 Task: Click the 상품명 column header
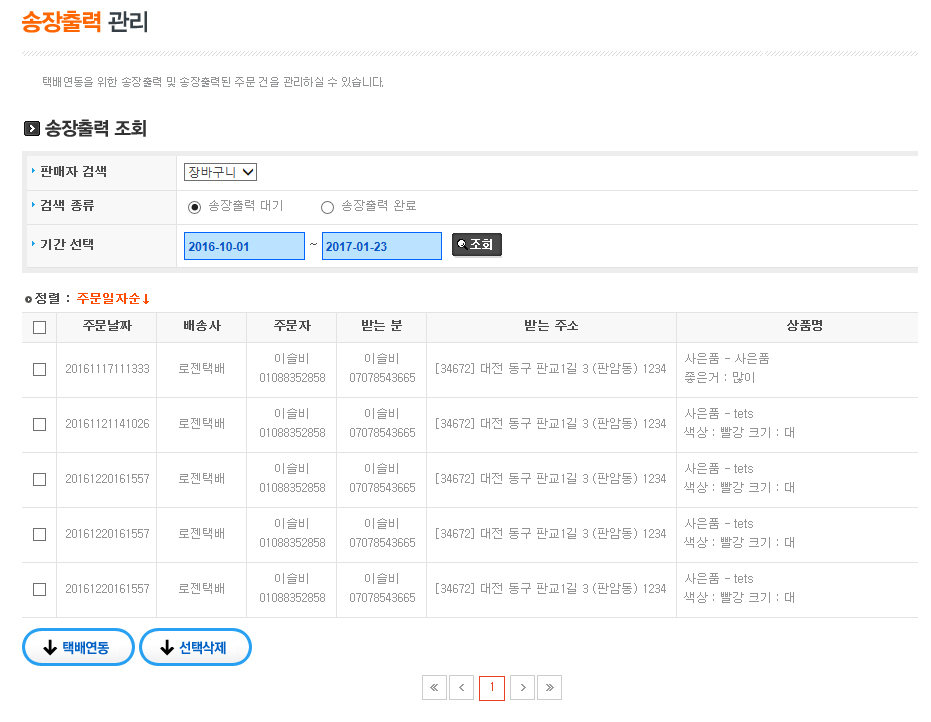[x=797, y=327]
